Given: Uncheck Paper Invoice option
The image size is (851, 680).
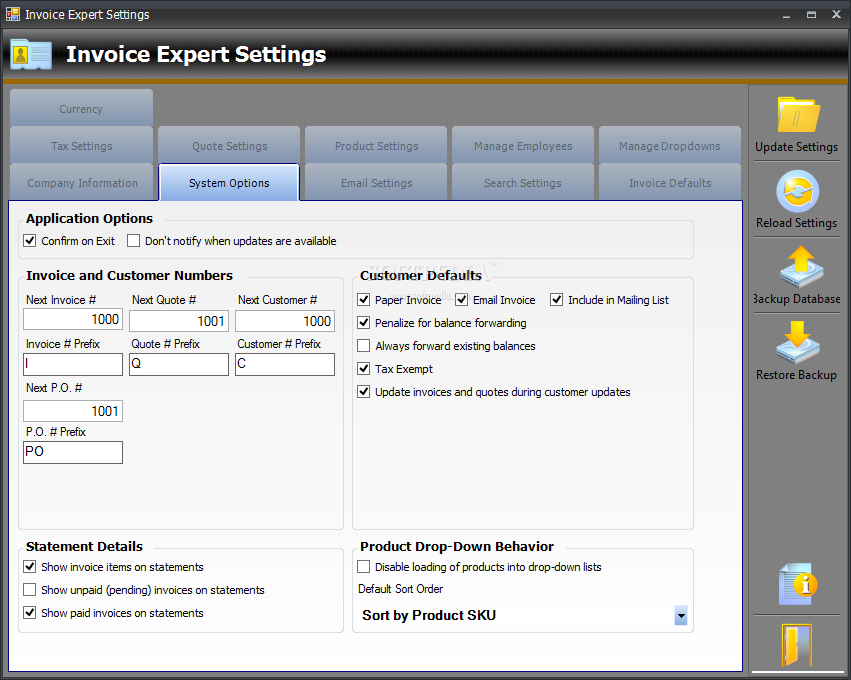Looking at the screenshot, I should [x=364, y=300].
